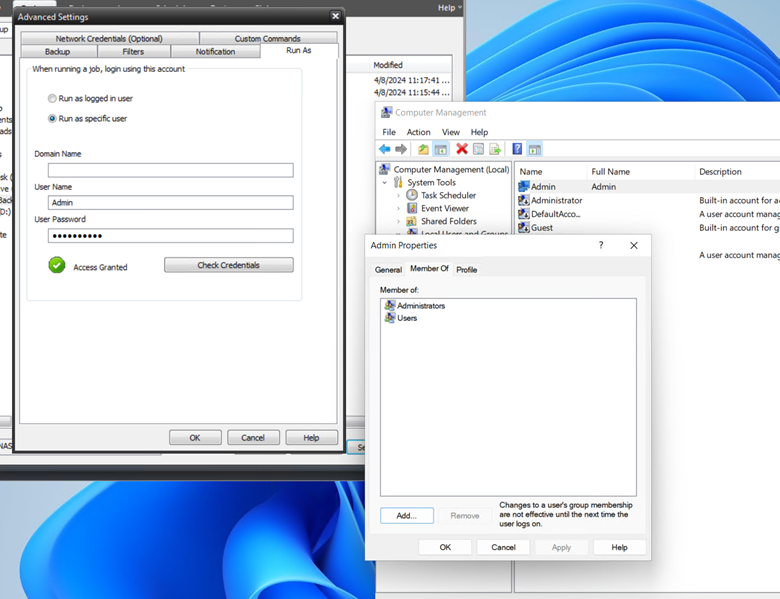Select Run as specific user
Viewport: 780px width, 599px height.
(x=52, y=118)
